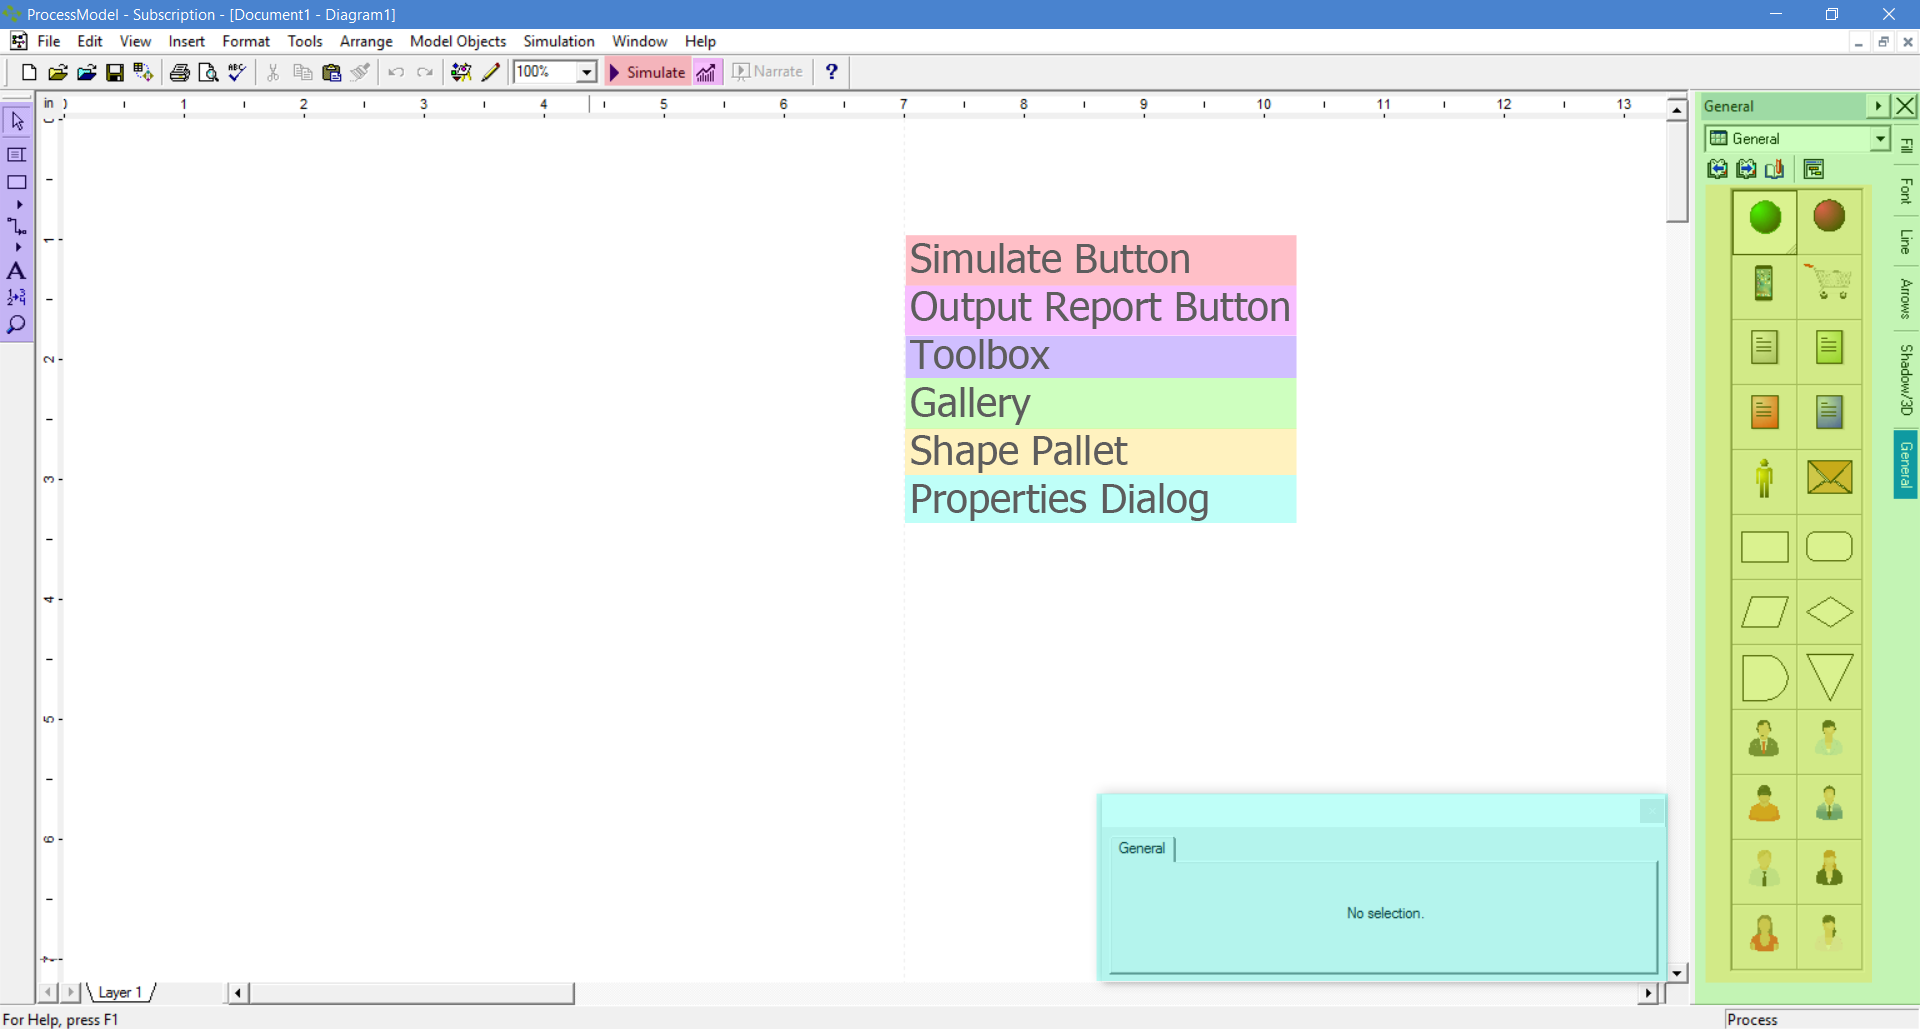
Task: Expand the gallery panel header arrow menu
Action: pos(1878,106)
